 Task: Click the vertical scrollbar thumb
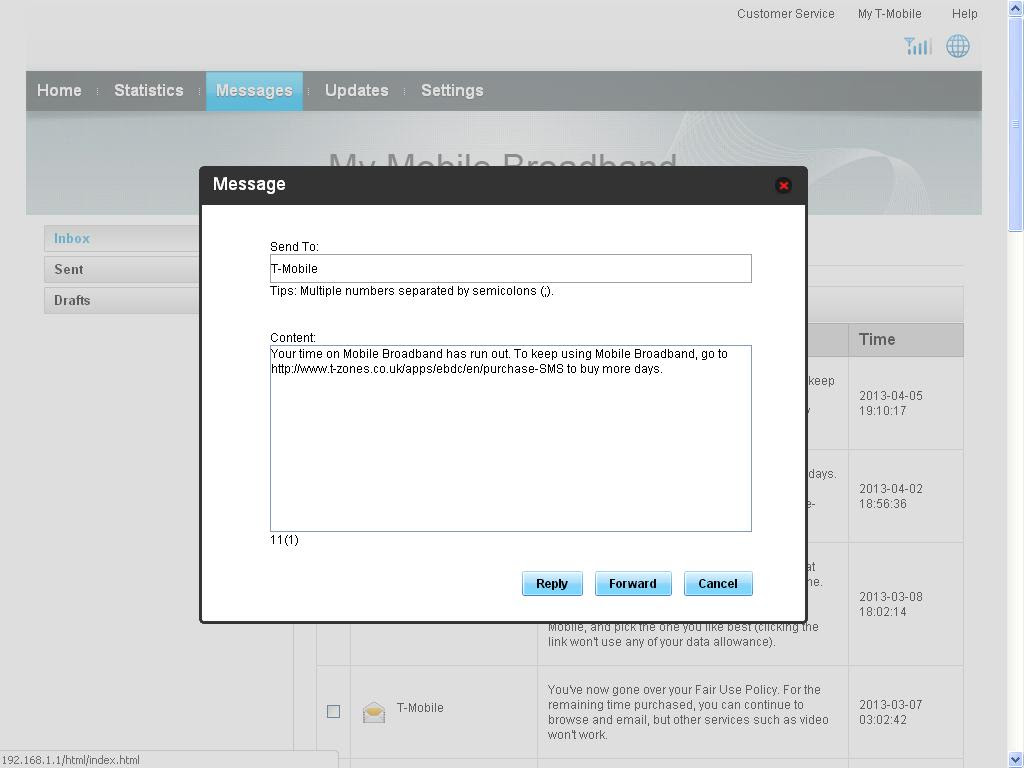click(x=1016, y=123)
